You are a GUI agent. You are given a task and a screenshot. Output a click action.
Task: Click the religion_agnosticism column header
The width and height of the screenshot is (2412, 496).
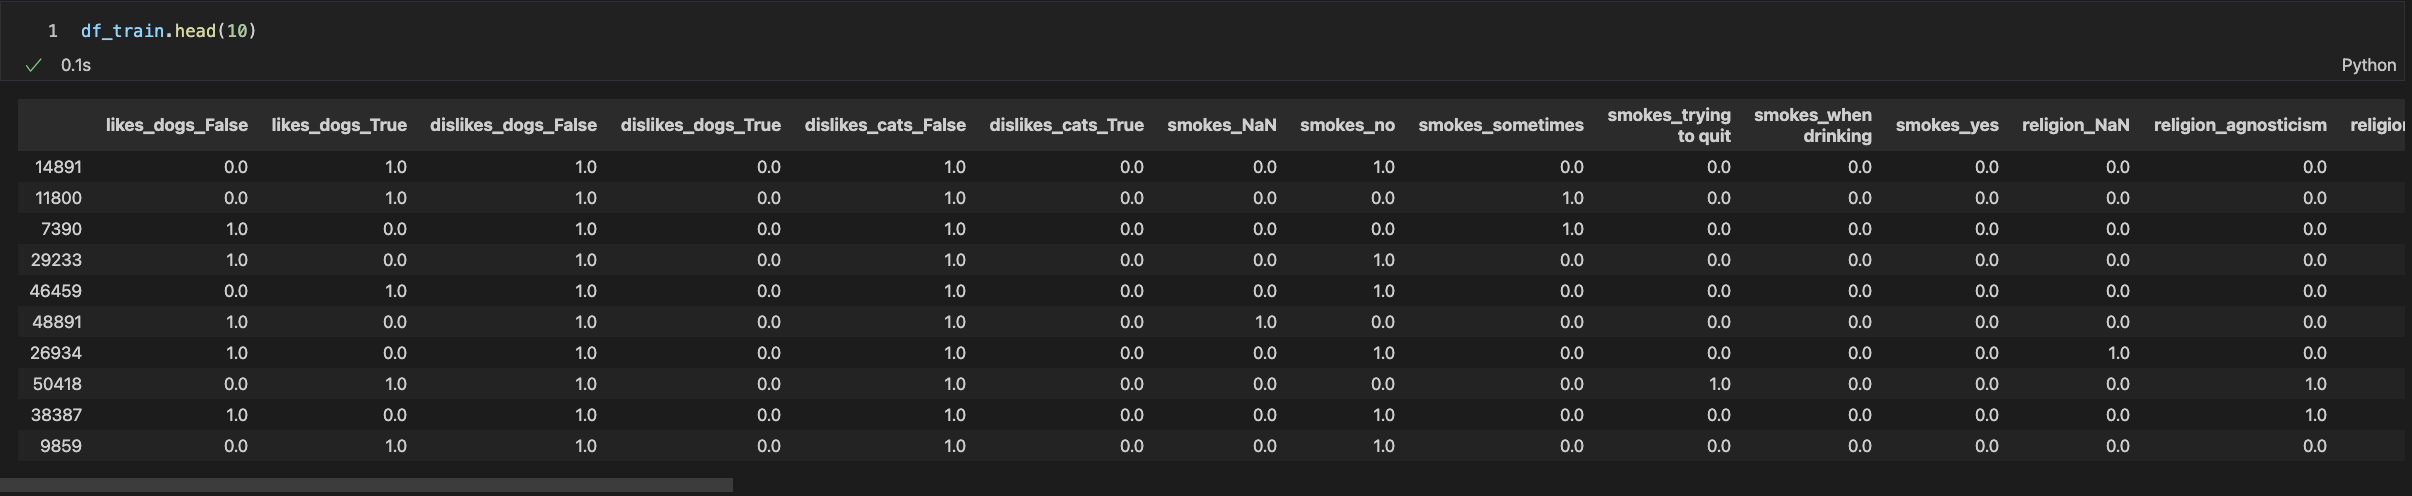tap(2239, 125)
